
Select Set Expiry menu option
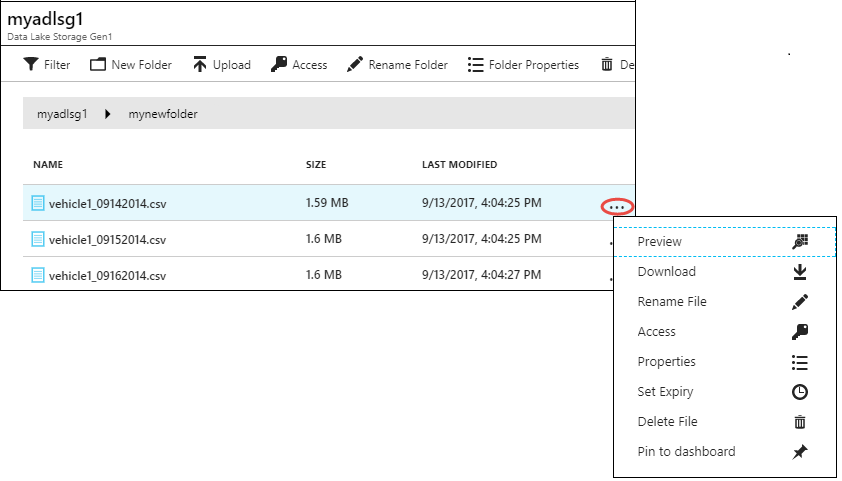click(665, 392)
